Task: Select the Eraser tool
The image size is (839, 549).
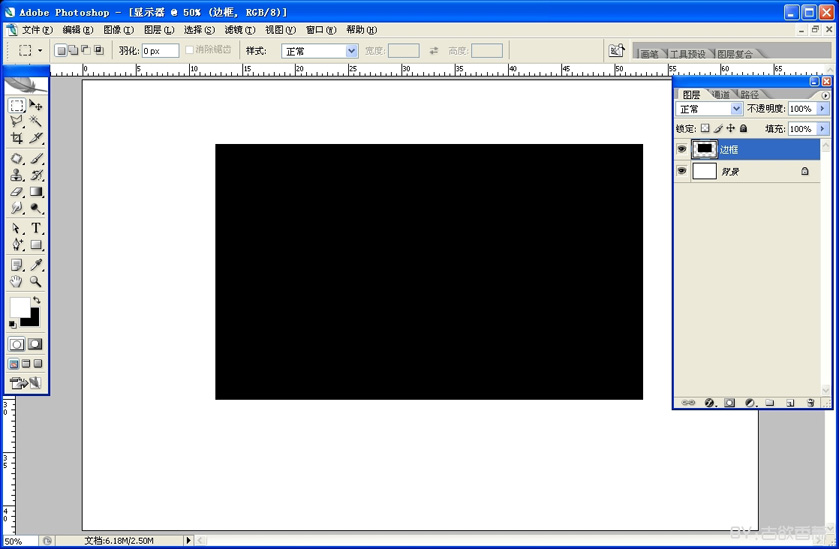Action: point(17,192)
